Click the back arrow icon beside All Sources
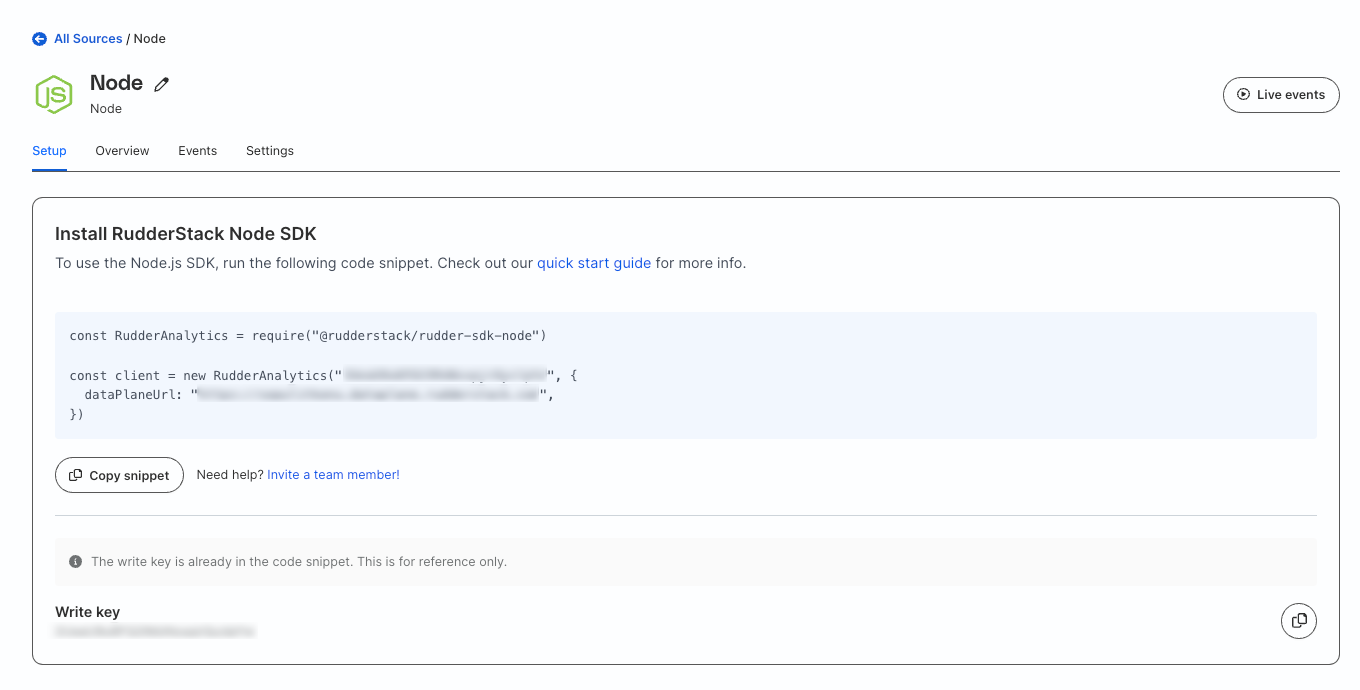Viewport: 1360px width, 690px height. pos(39,39)
